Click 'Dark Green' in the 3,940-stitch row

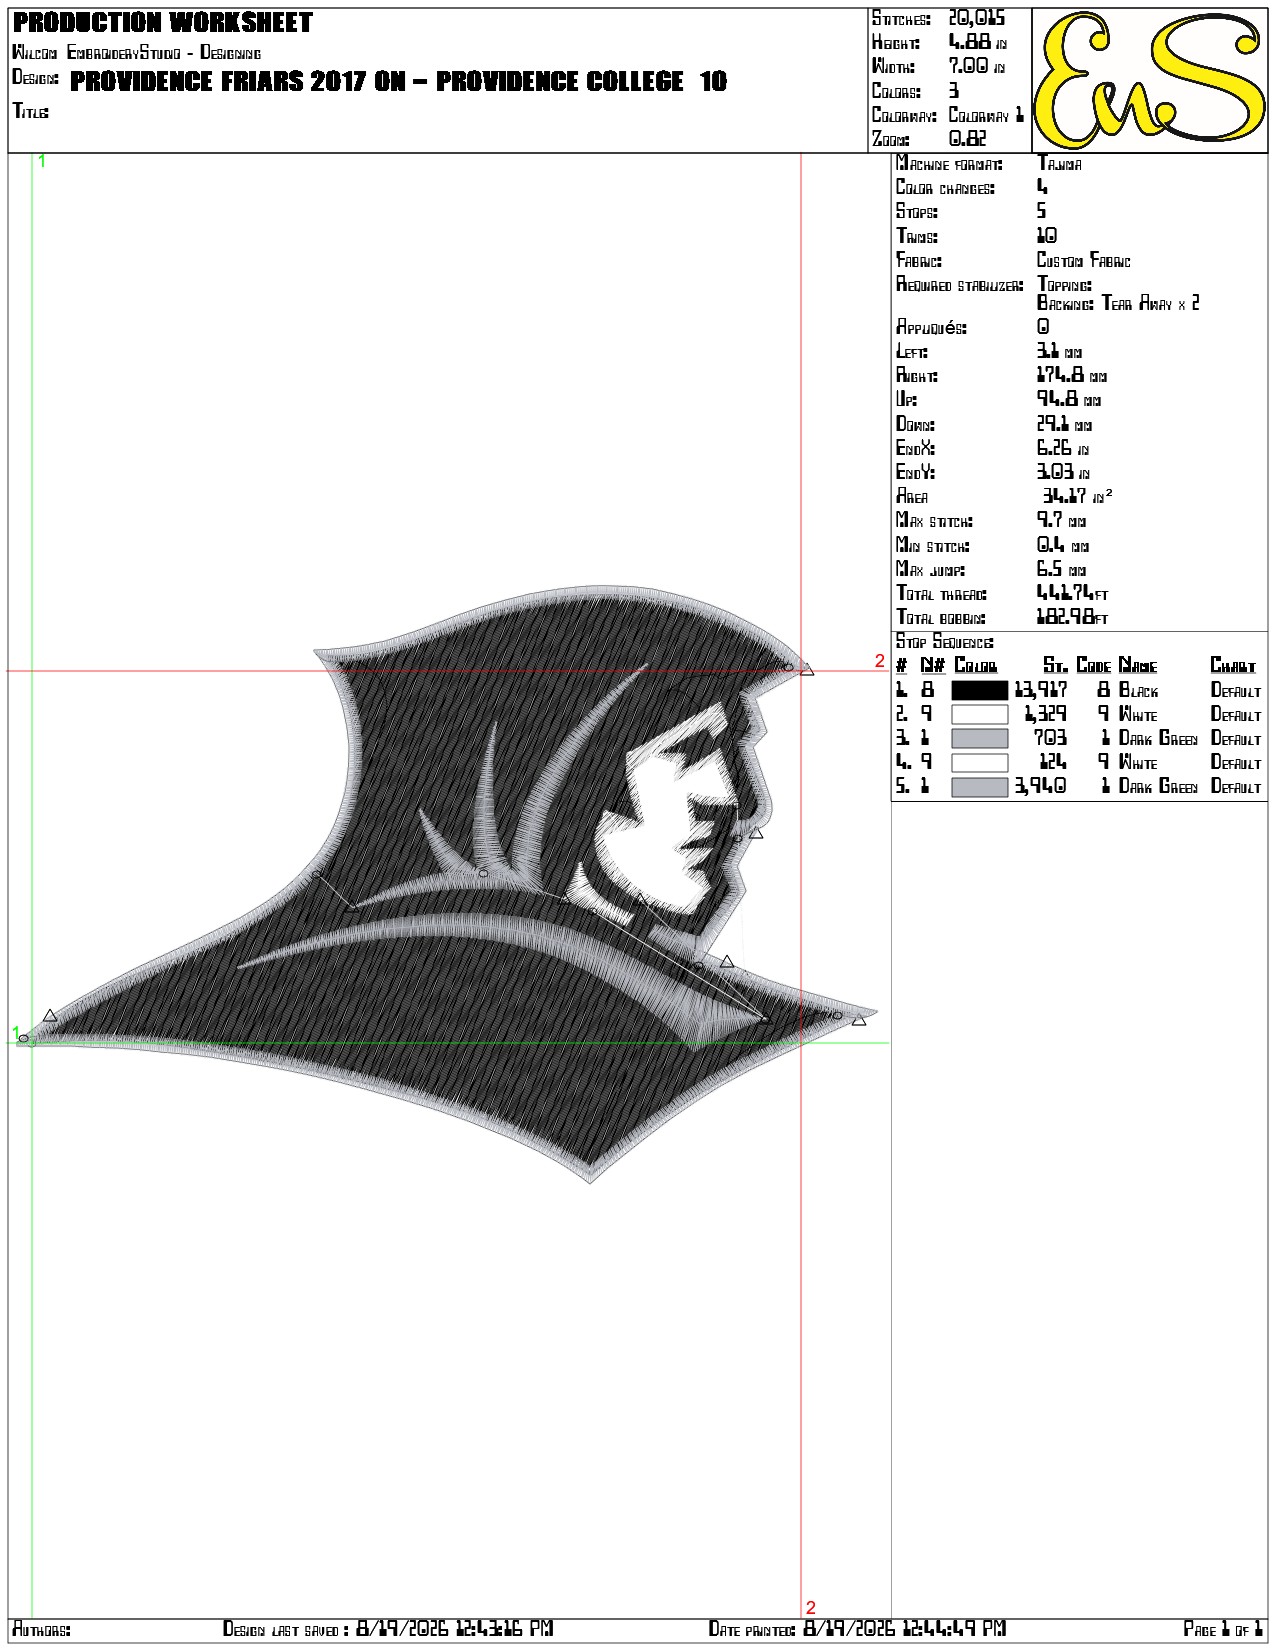[1158, 787]
